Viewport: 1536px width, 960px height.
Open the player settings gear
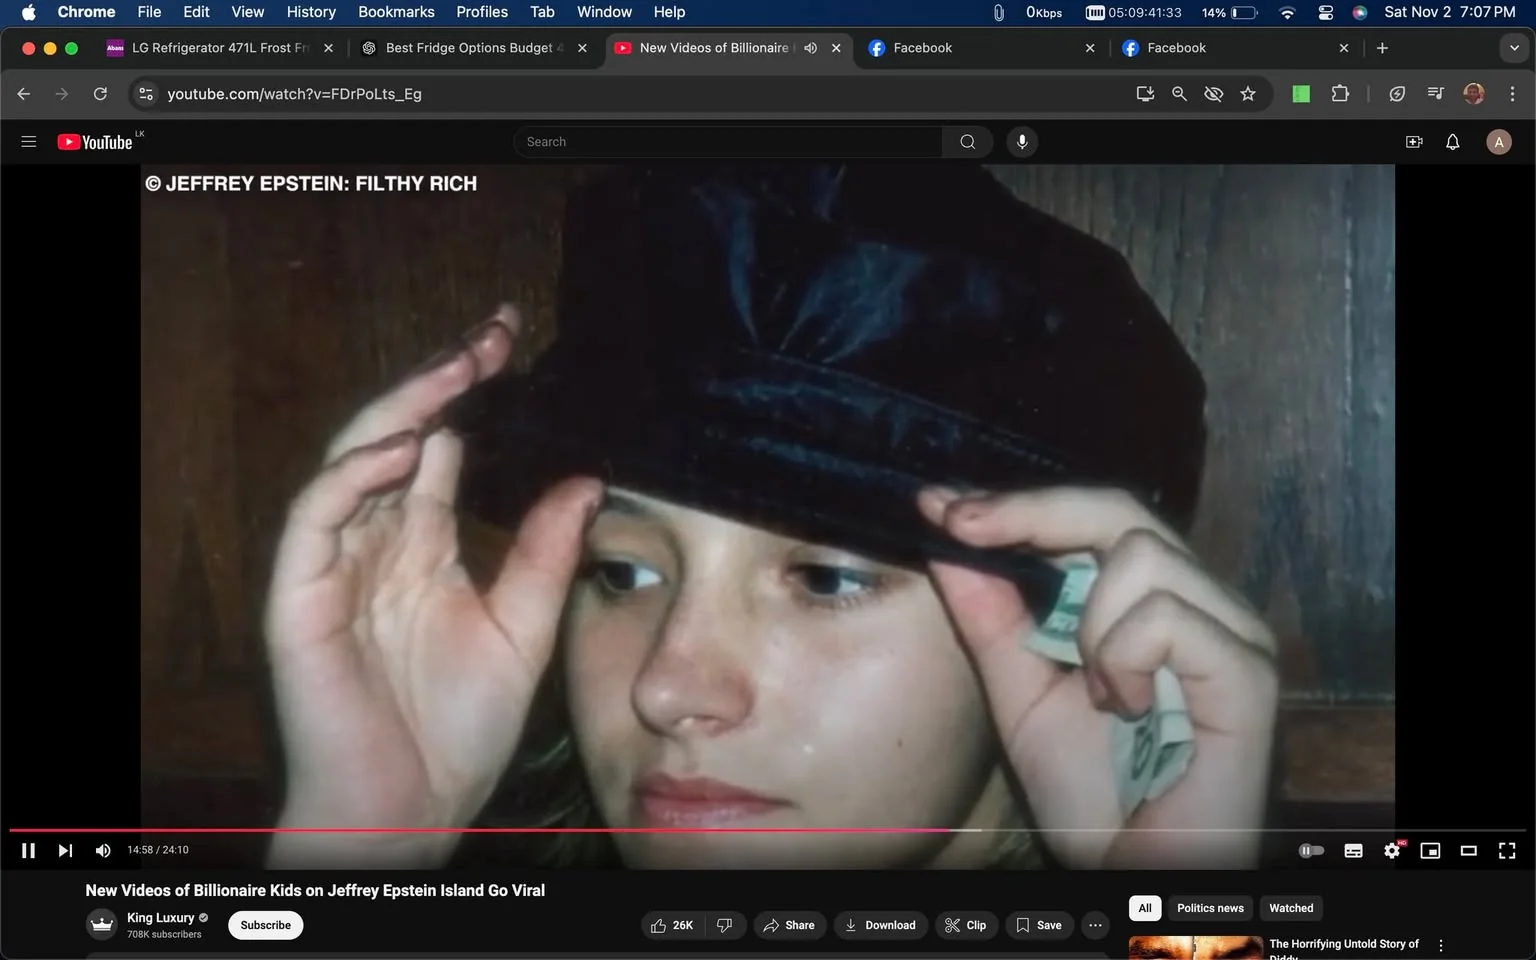click(1392, 850)
